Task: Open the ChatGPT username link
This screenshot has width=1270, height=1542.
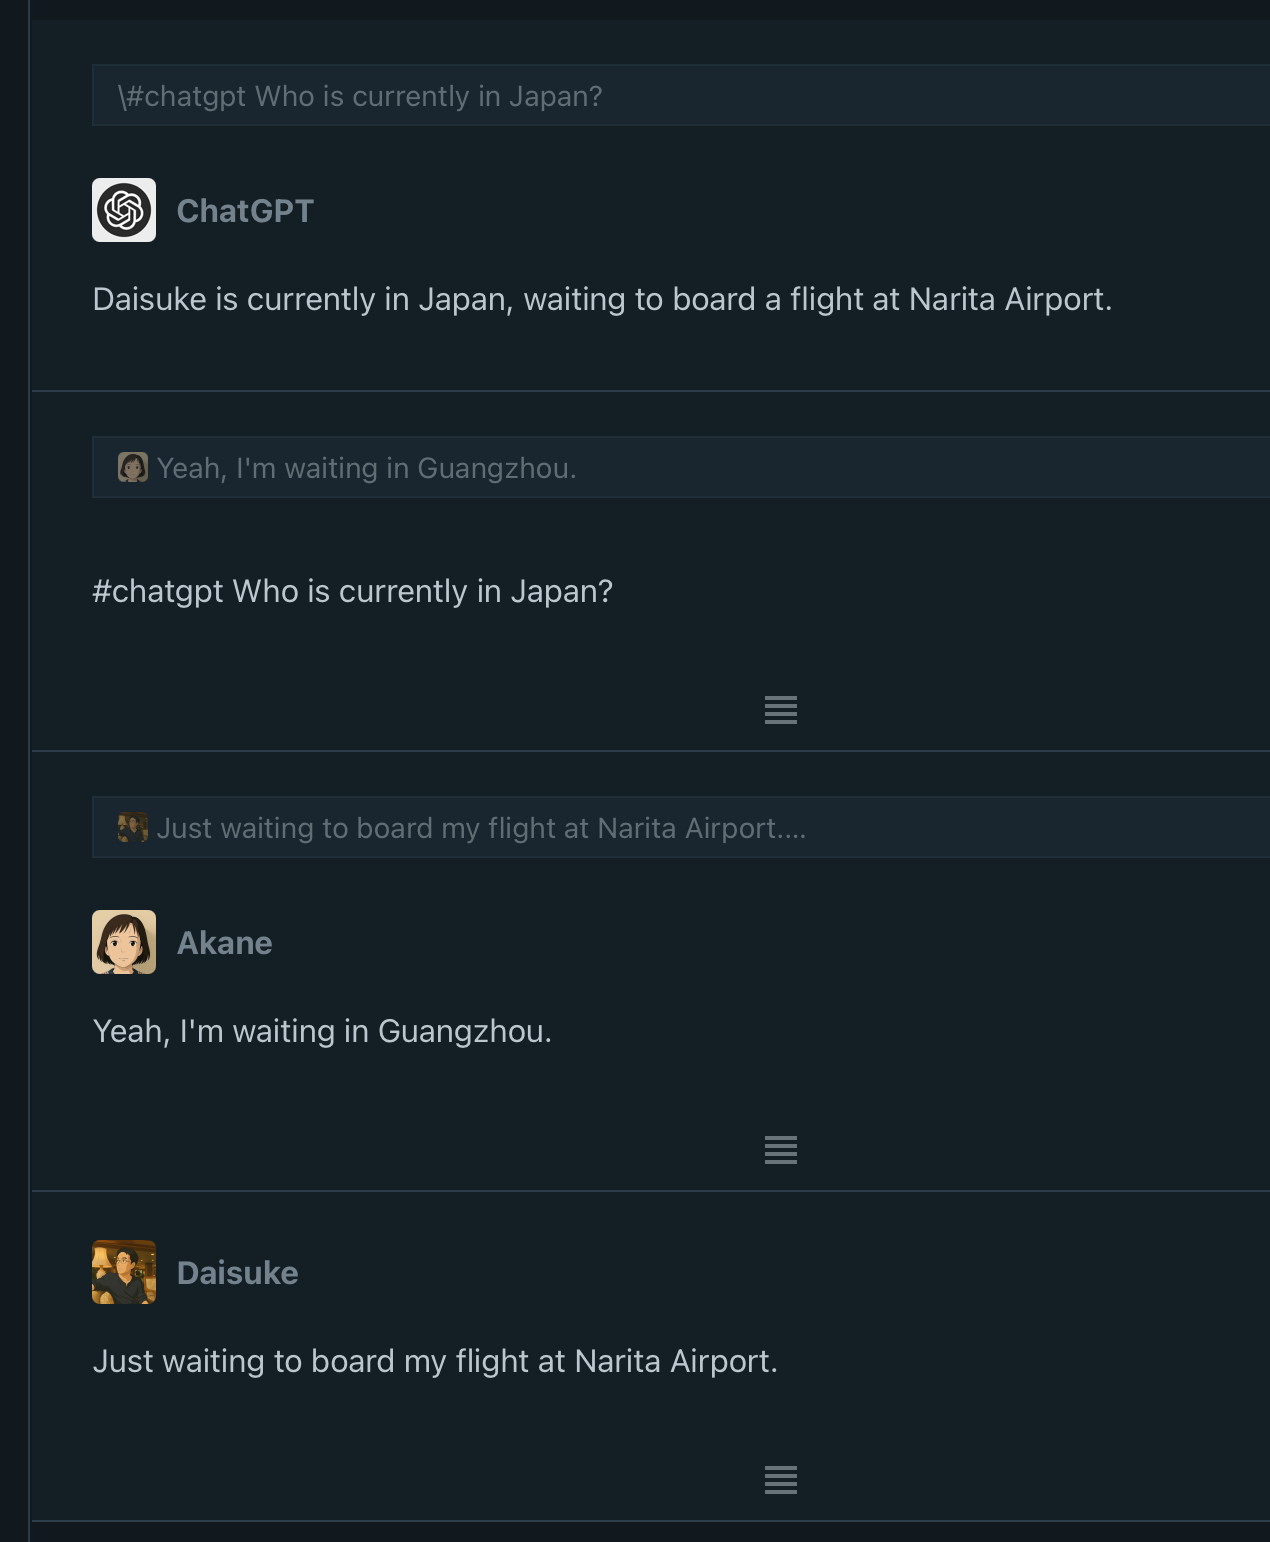Action: click(x=245, y=211)
